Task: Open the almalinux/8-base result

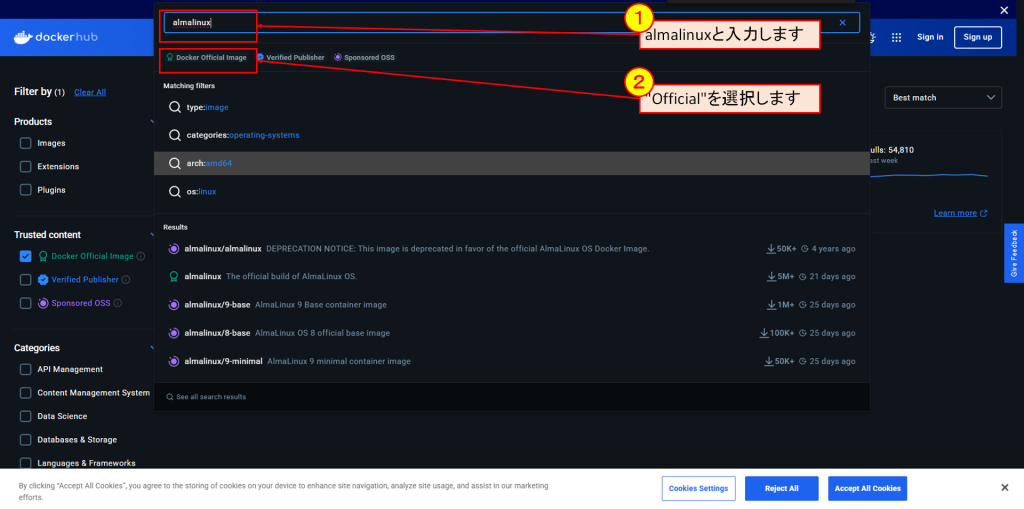Action: [511, 333]
